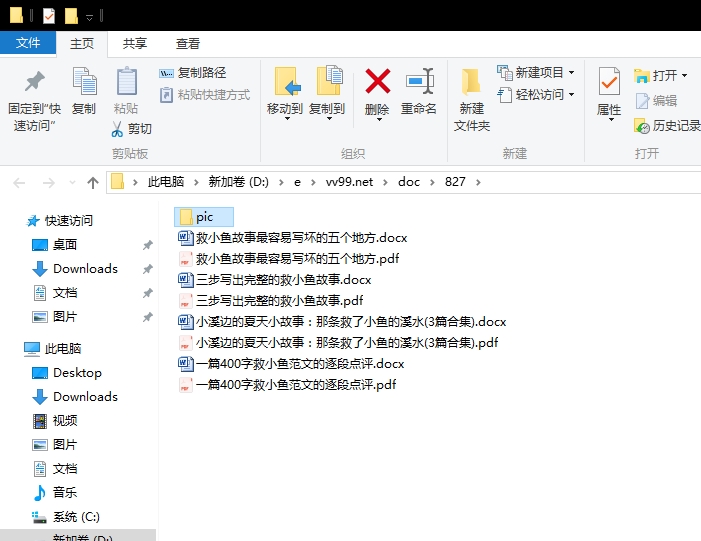Image resolution: width=701 pixels, height=541 pixels.
Task: Click the vv99.net breadcrumb segment
Action: pos(349,182)
